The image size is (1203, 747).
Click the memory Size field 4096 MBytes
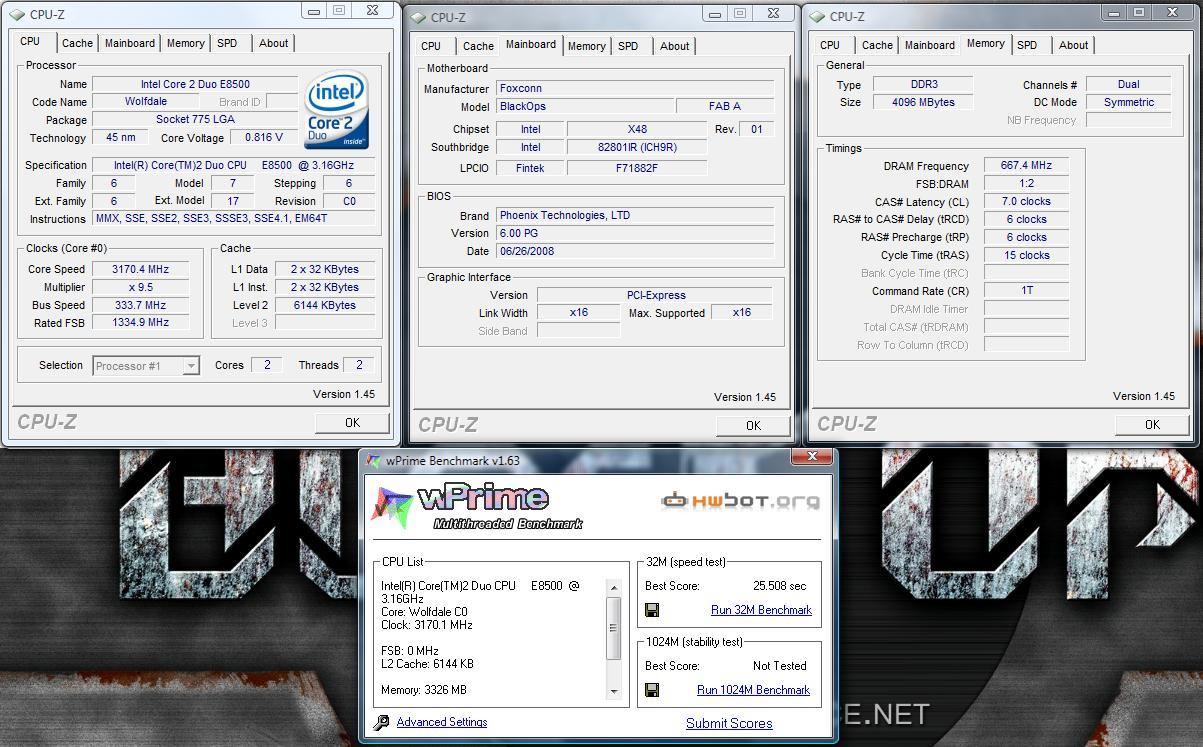click(x=925, y=102)
